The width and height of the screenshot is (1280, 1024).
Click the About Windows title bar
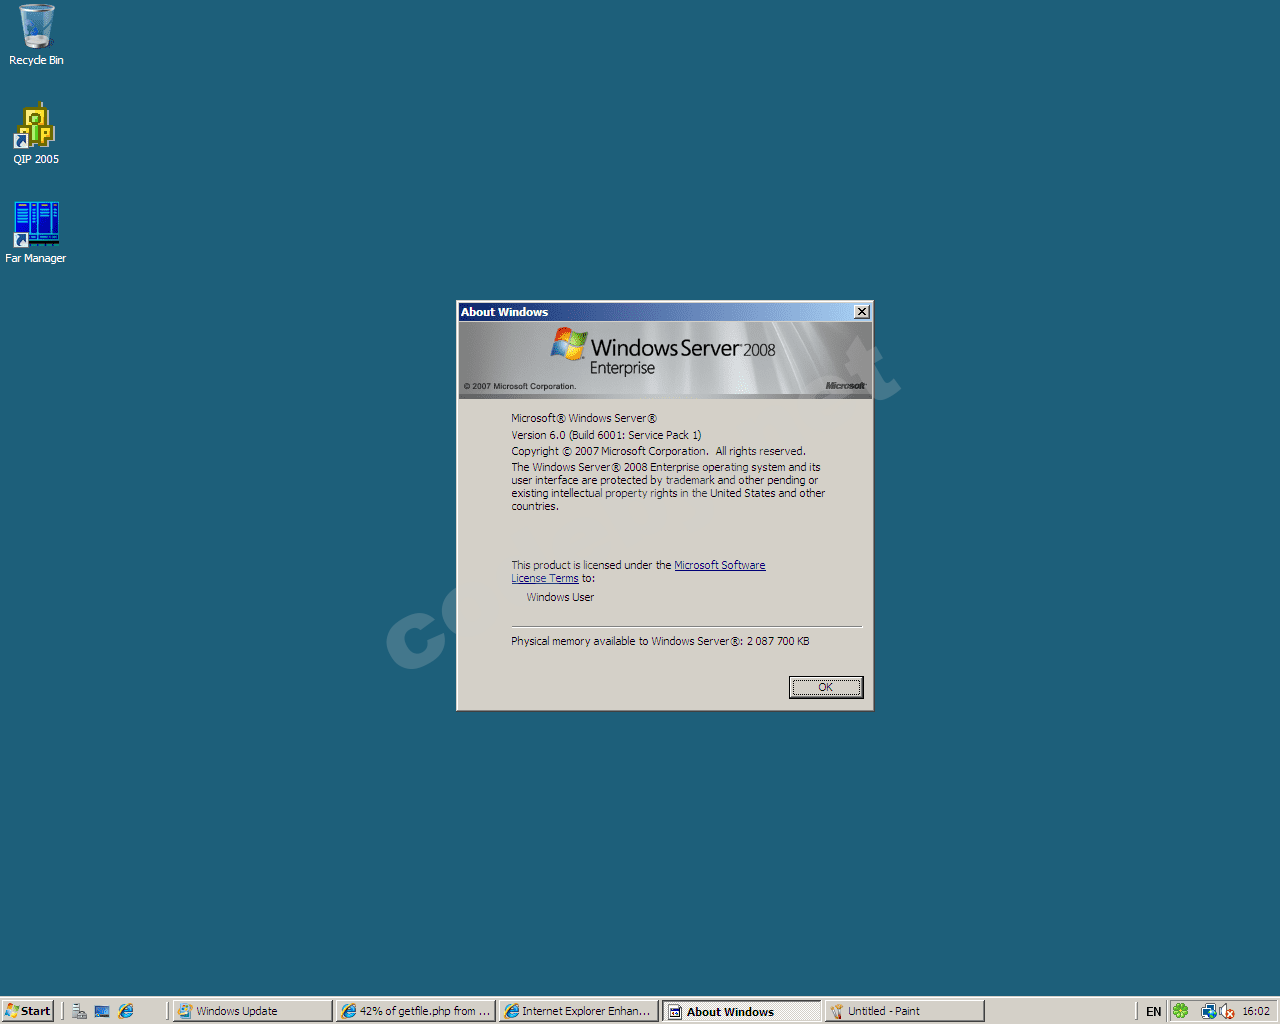tap(655, 312)
